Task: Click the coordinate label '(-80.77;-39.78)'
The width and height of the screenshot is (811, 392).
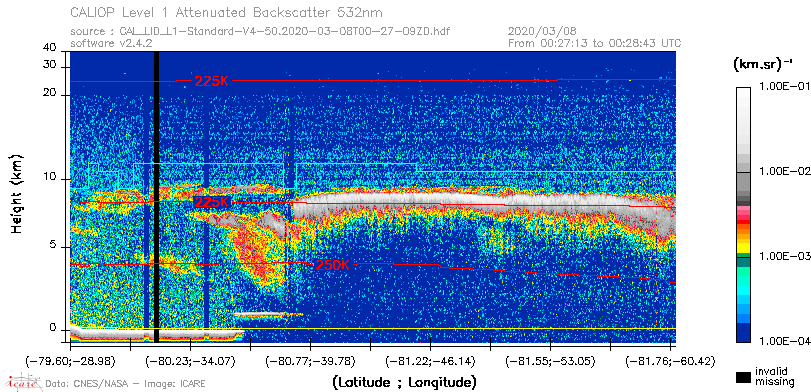Action: coord(310,361)
